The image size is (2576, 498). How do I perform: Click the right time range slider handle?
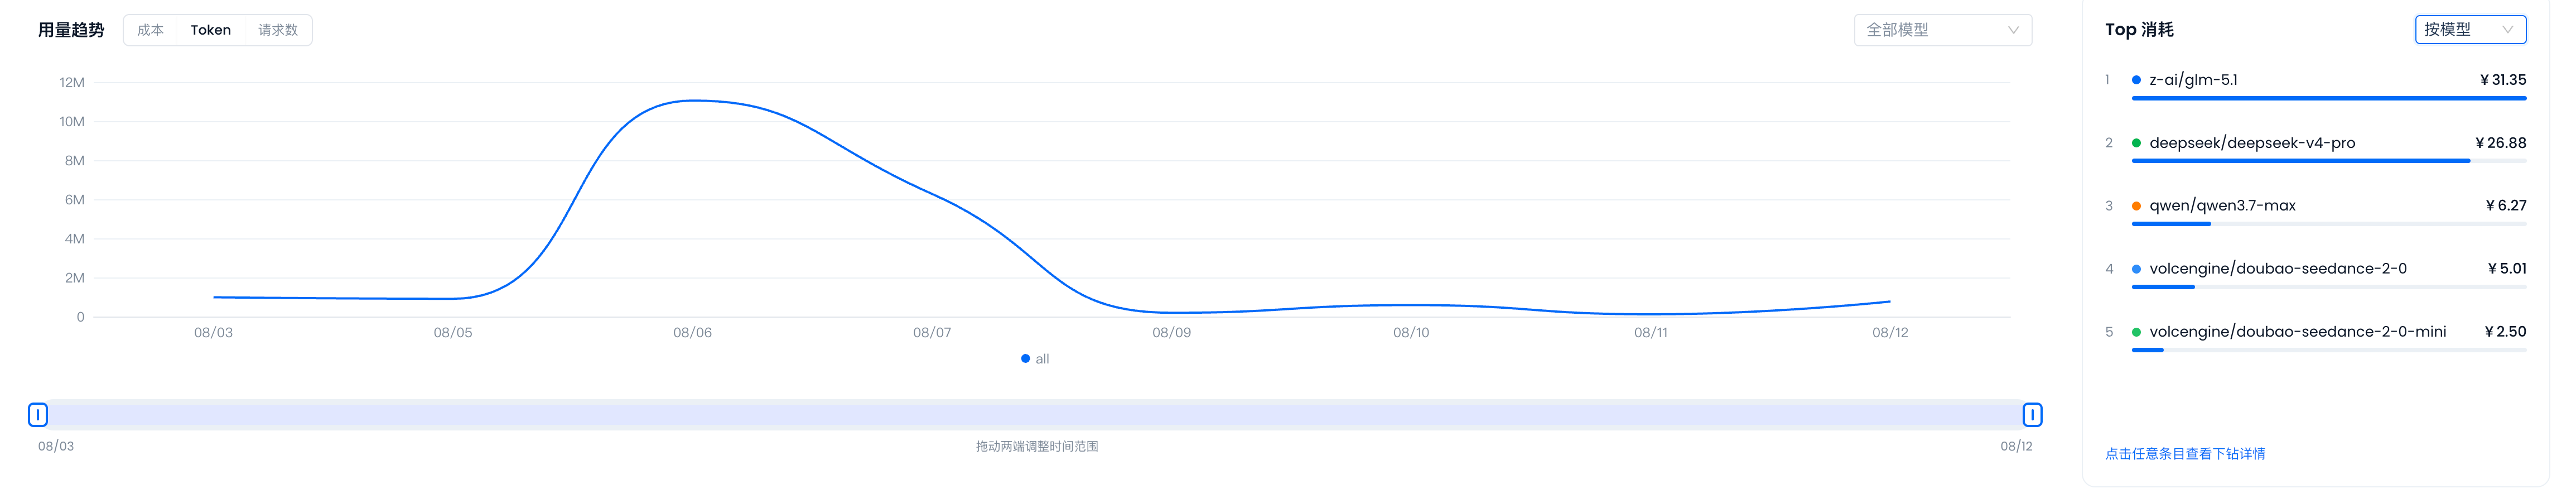click(x=2032, y=415)
